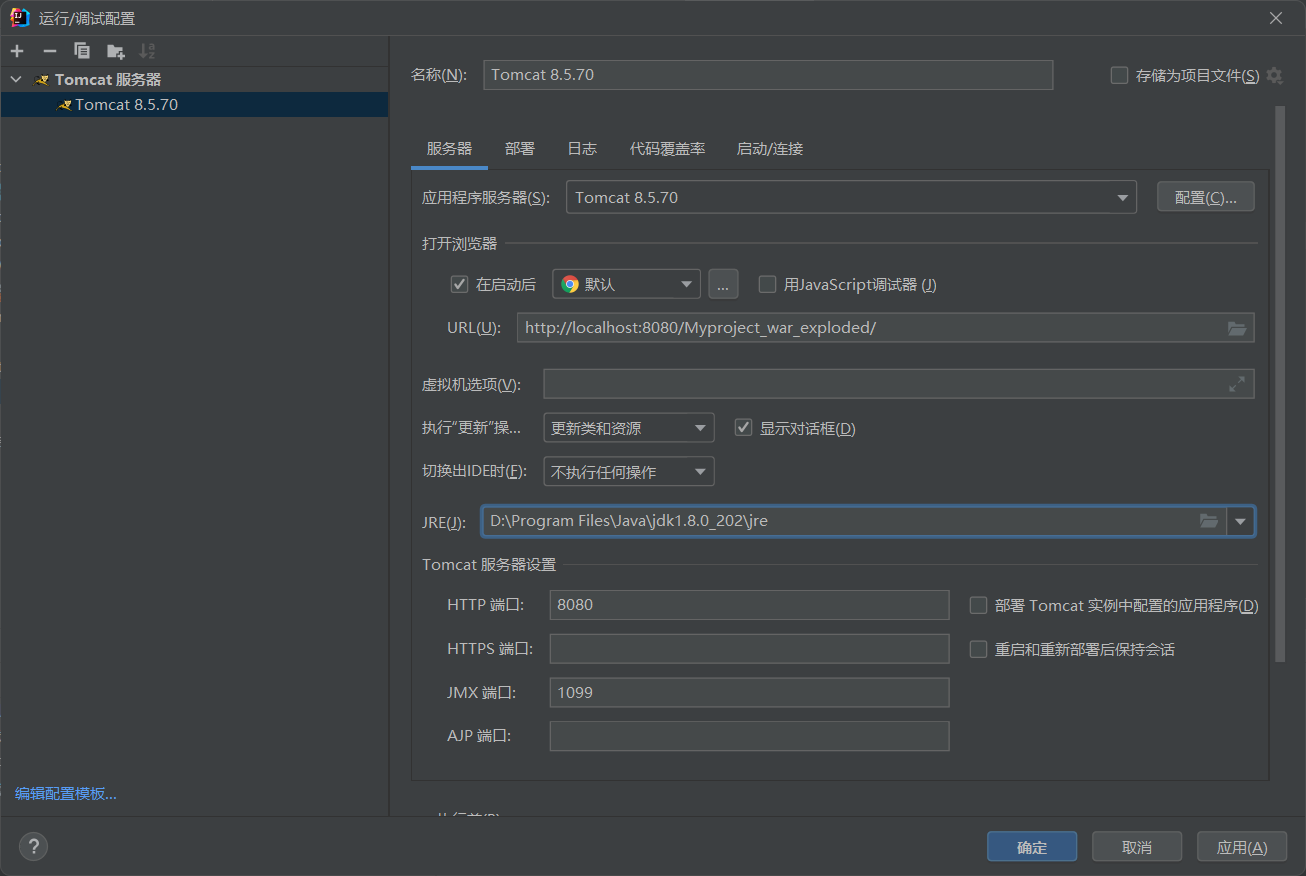
Task: Toggle the Show dialog checkbox
Action: point(743,428)
